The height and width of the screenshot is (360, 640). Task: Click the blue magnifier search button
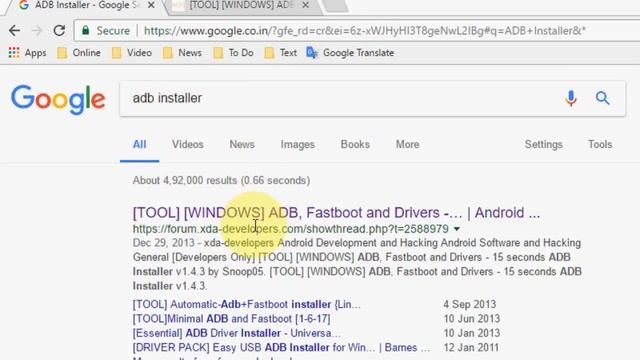[x=602, y=98]
